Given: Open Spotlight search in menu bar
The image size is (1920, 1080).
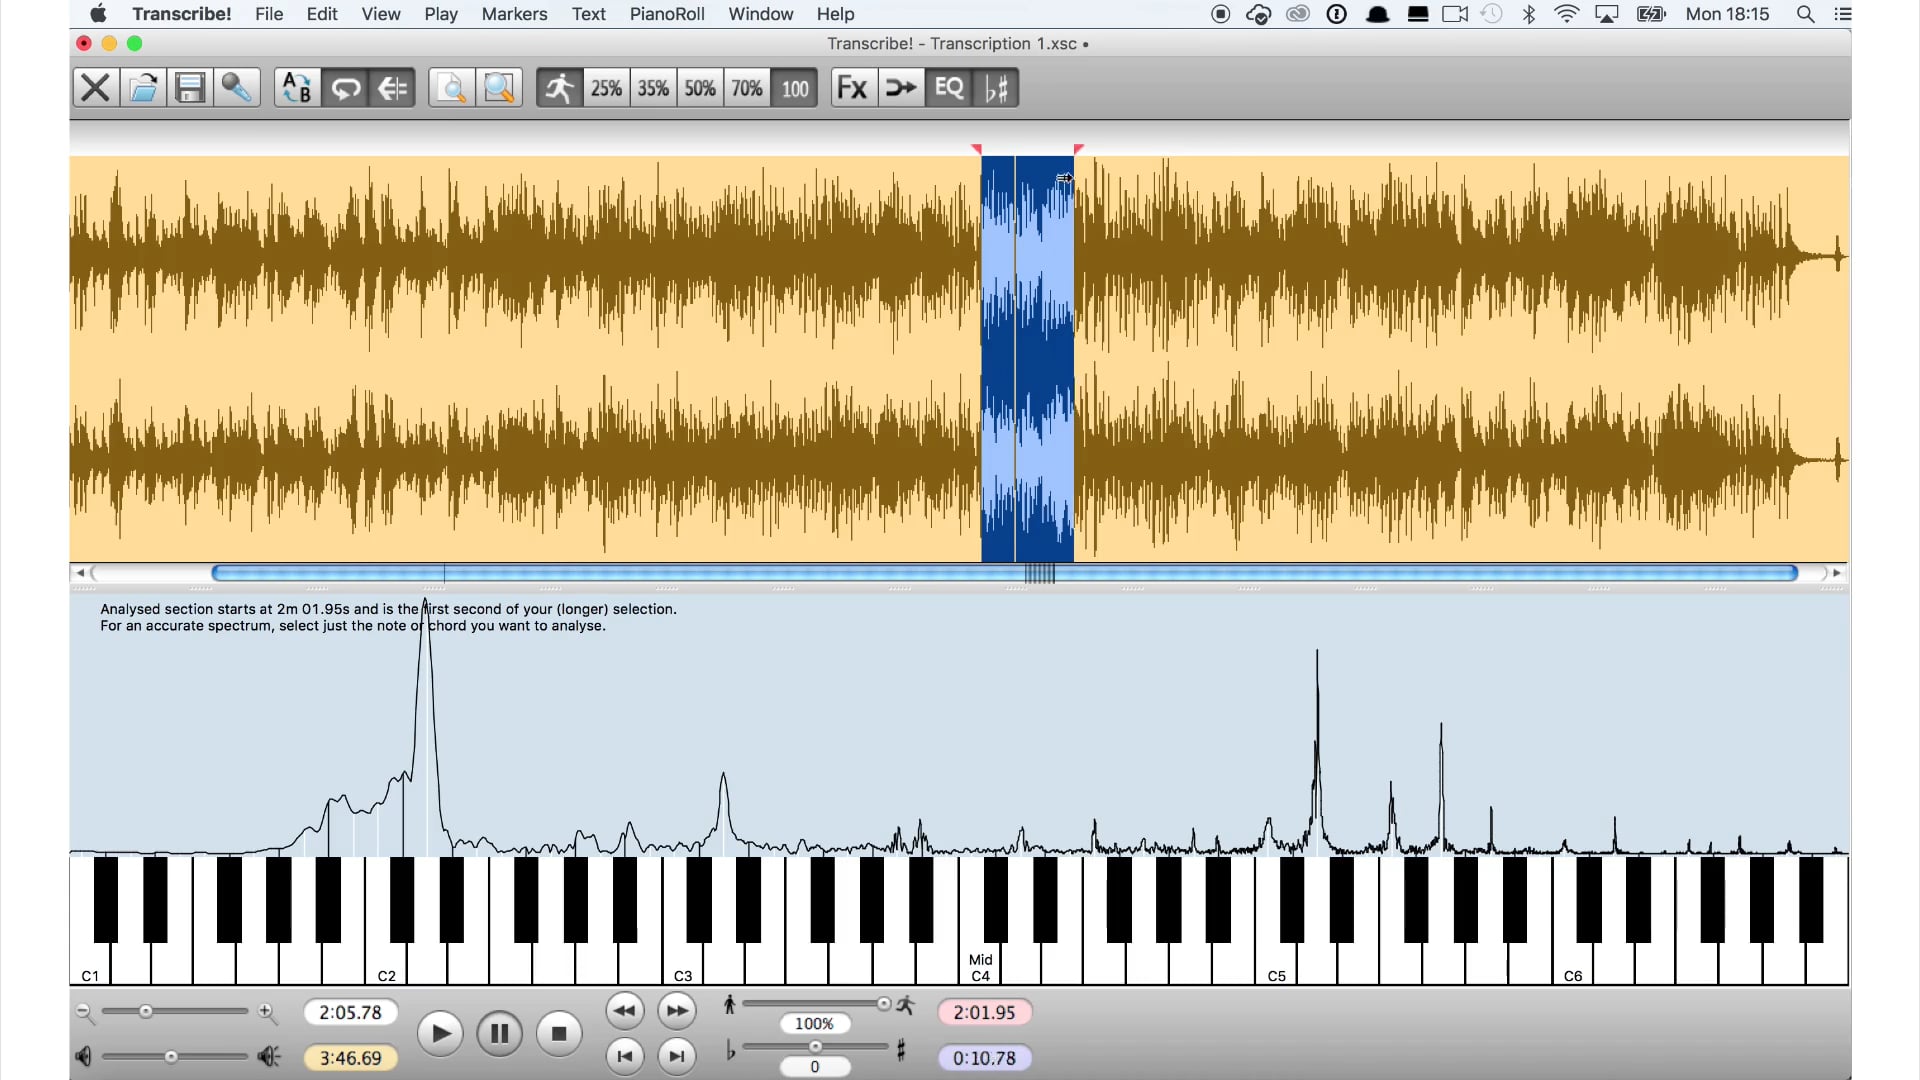Looking at the screenshot, I should (x=1805, y=14).
